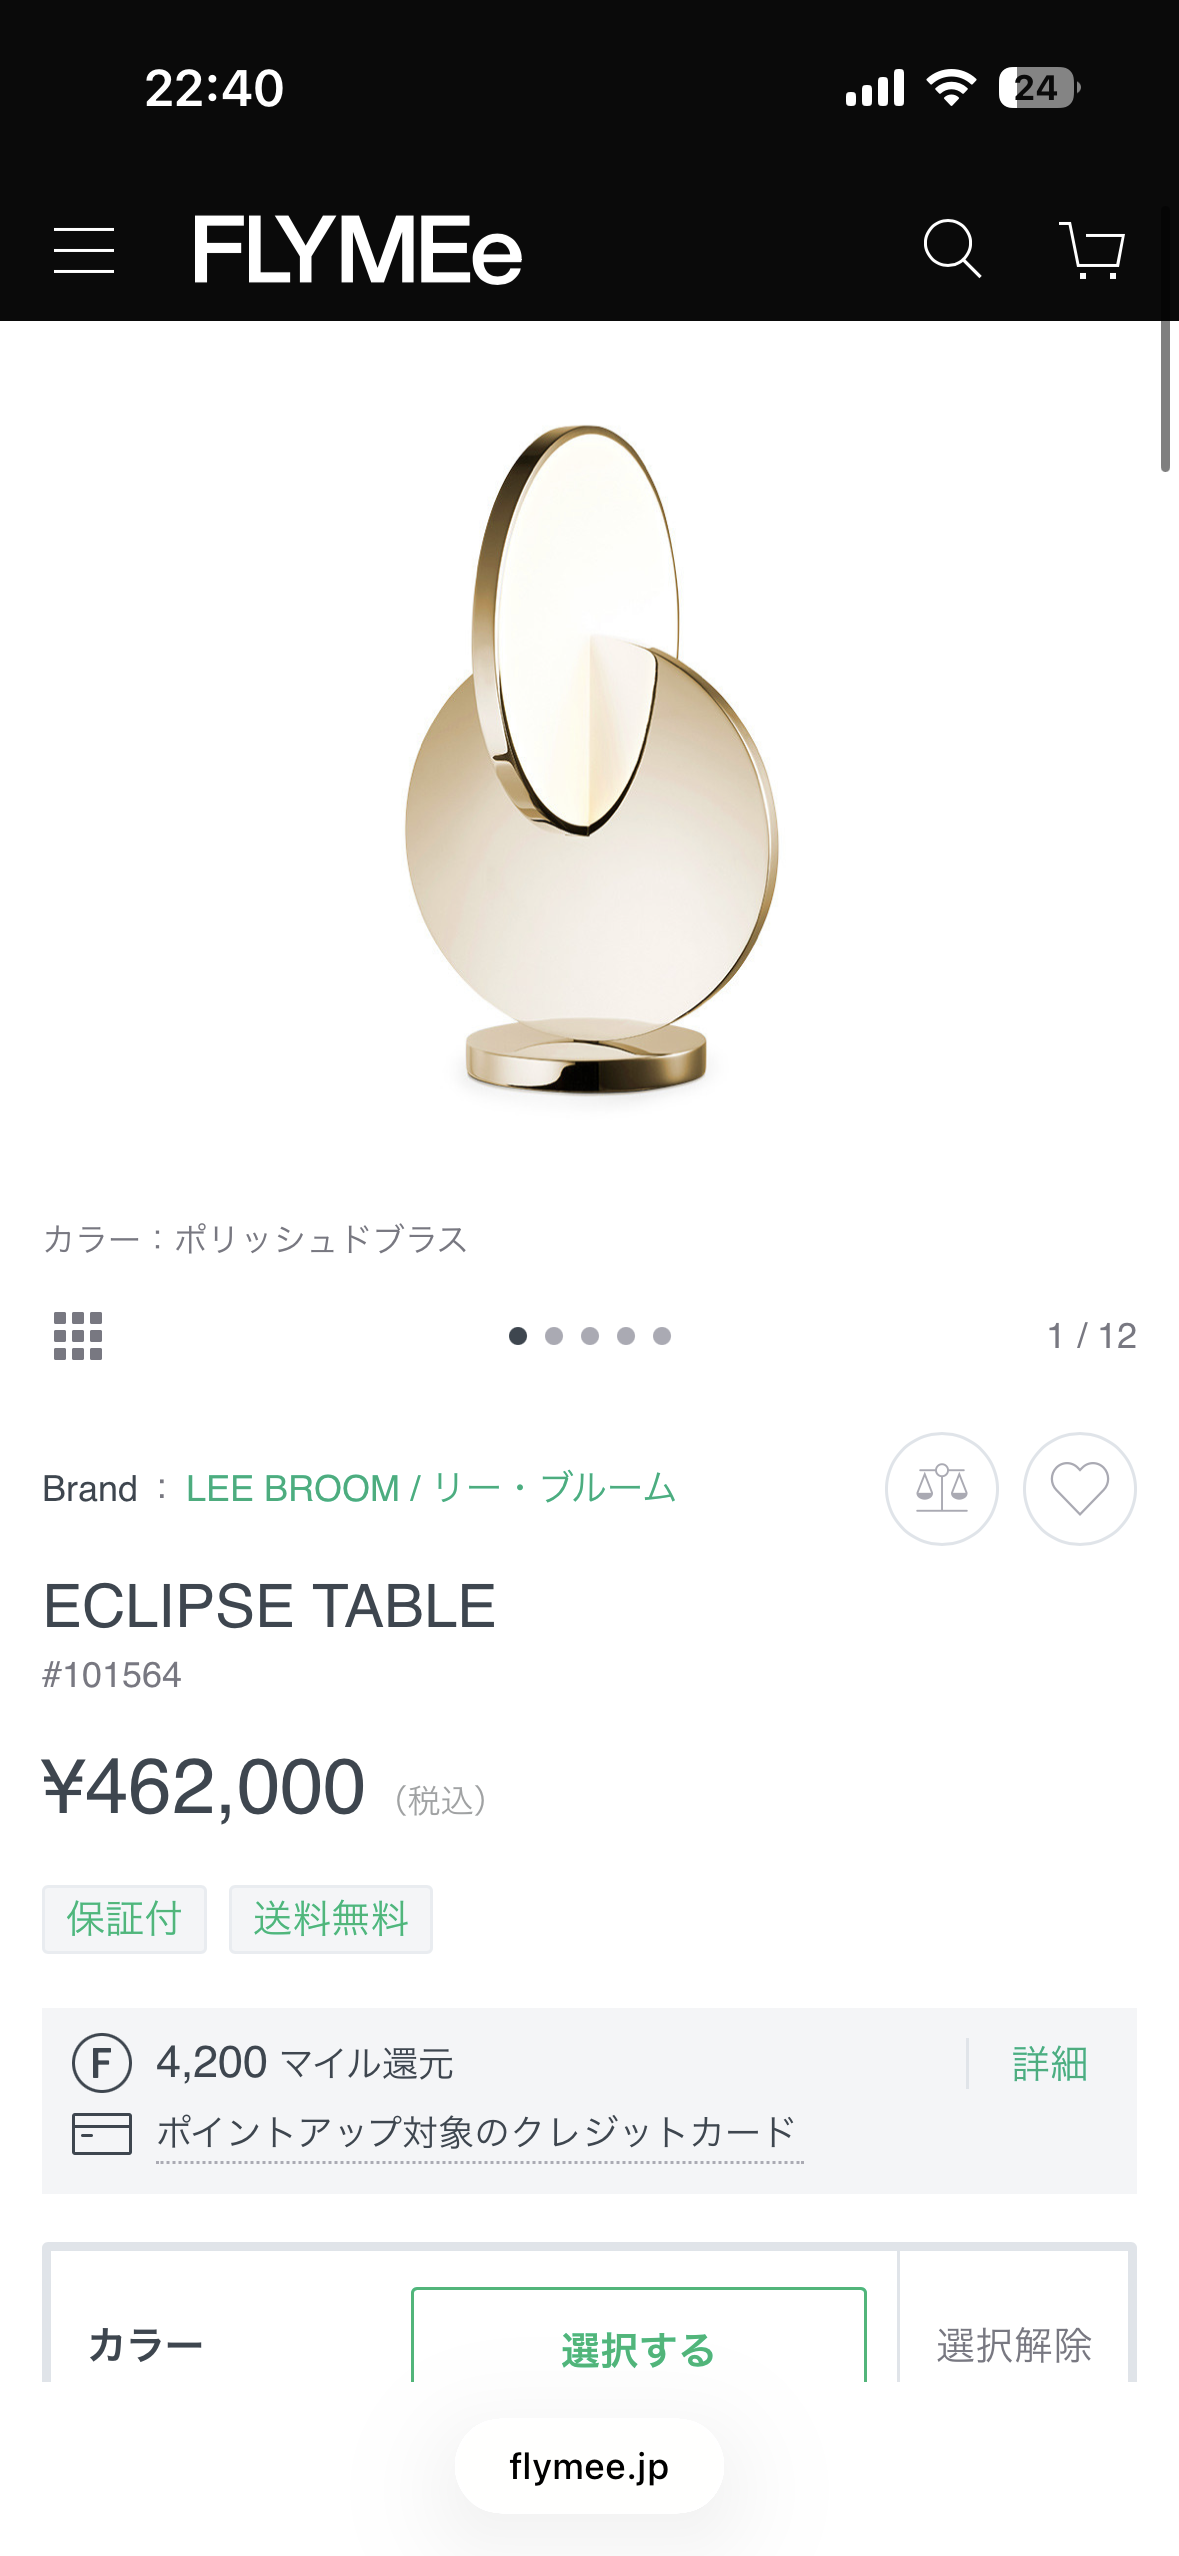This screenshot has height=2556, width=1179.
Task: Tap the 保証付 warranty tag
Action: (124, 1919)
